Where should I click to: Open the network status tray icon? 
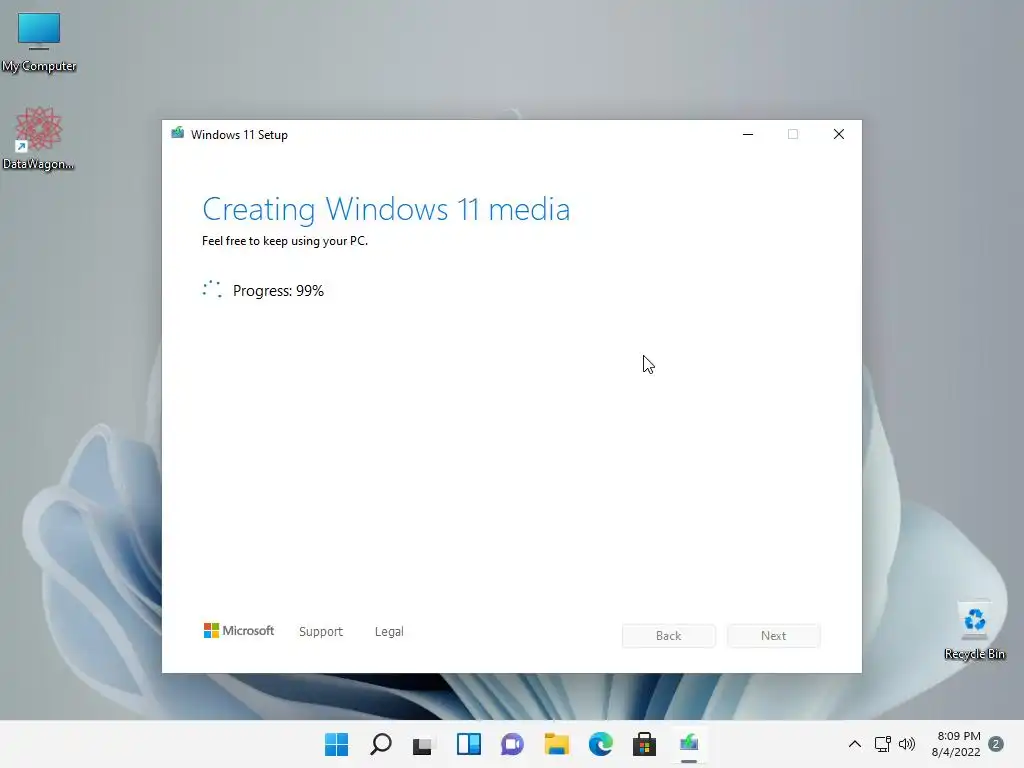pyautogui.click(x=882, y=744)
